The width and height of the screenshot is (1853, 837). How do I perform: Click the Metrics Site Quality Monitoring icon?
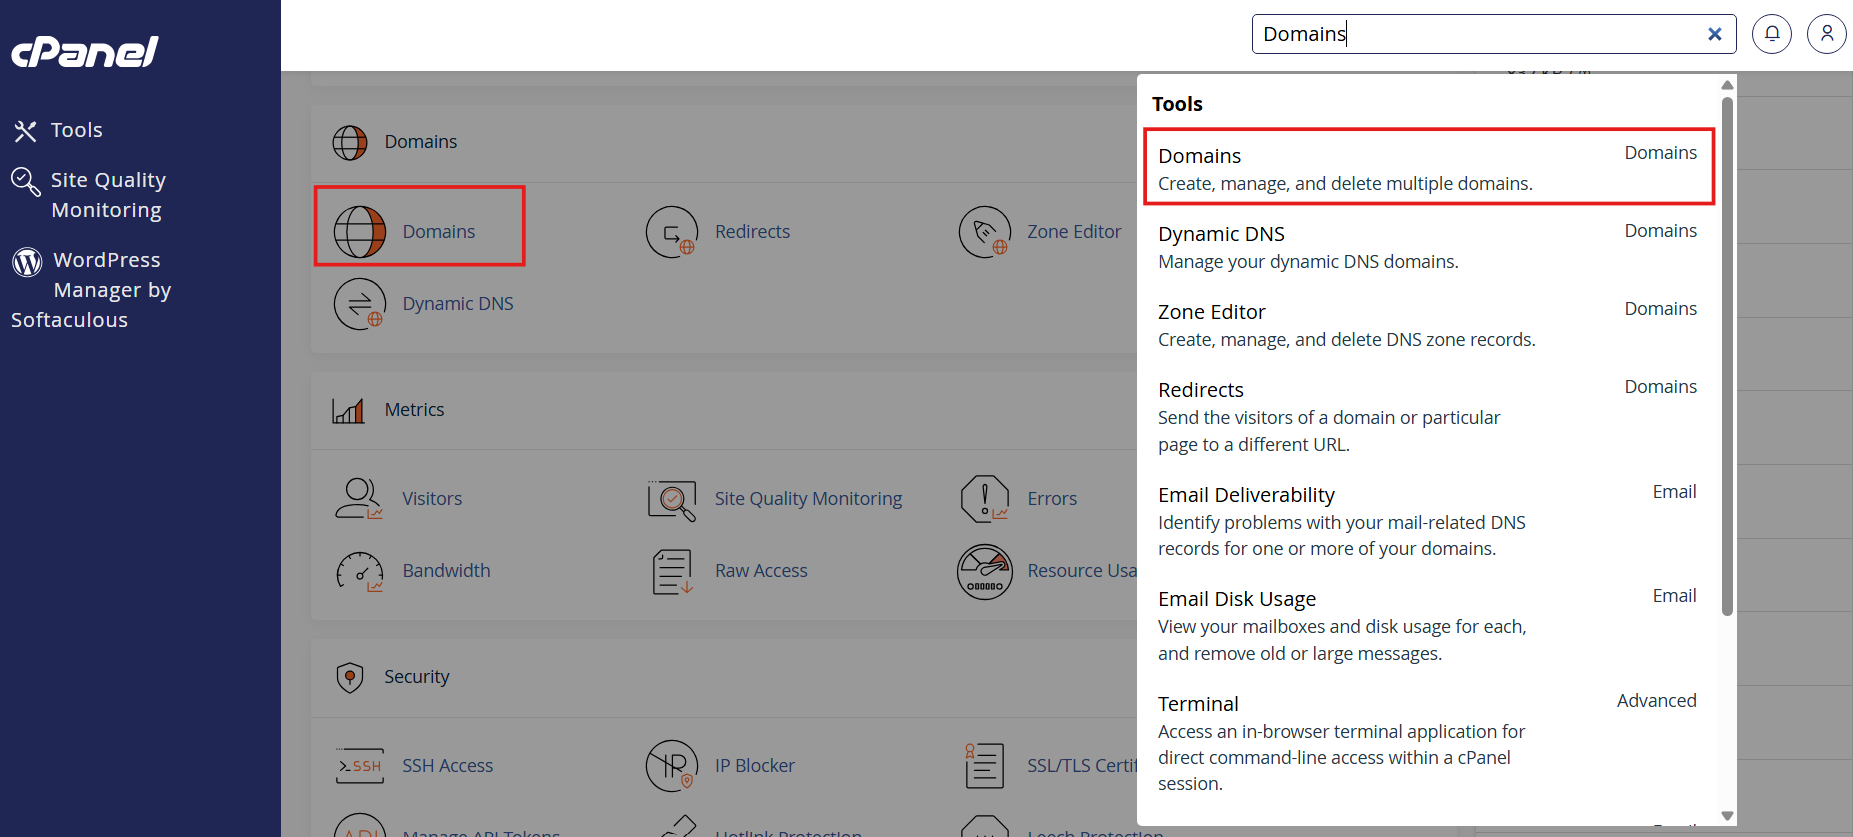point(672,499)
